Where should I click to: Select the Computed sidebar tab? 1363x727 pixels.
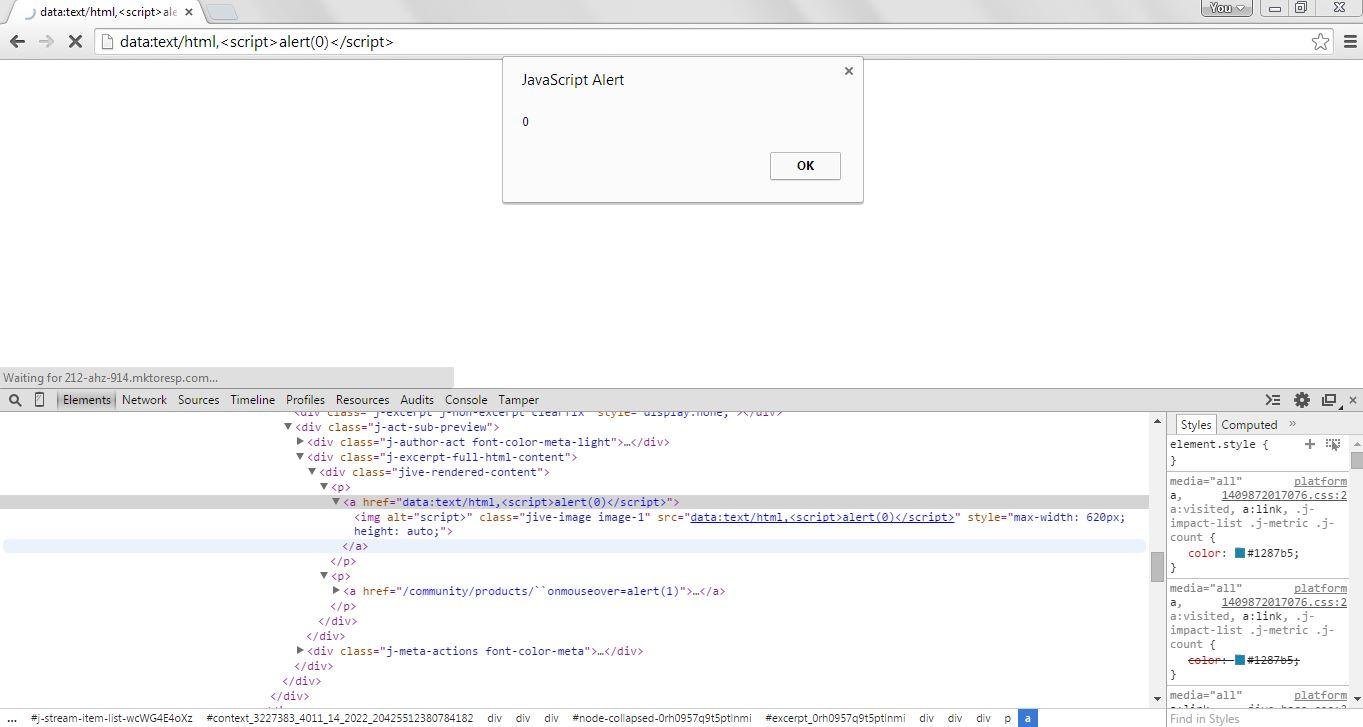coord(1249,424)
